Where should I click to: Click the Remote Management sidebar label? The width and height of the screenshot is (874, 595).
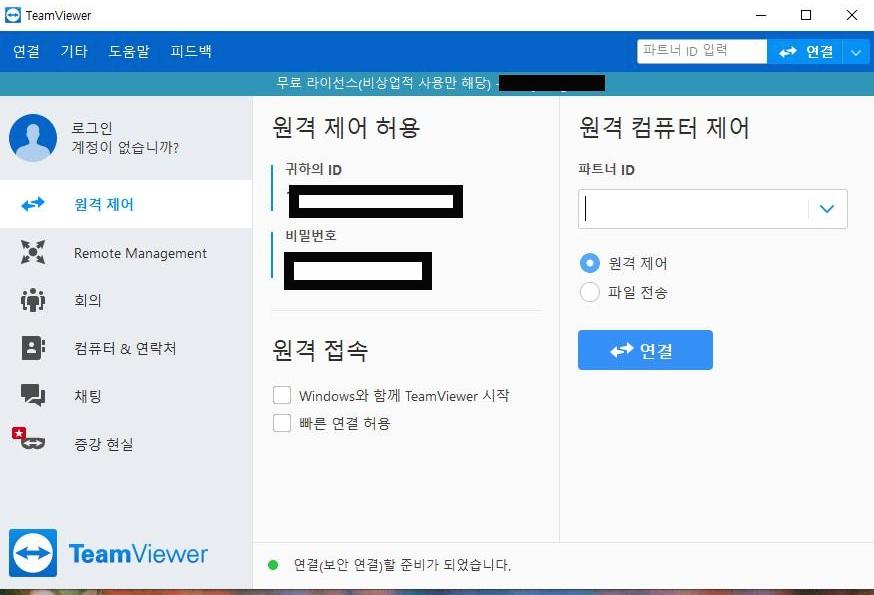click(140, 253)
